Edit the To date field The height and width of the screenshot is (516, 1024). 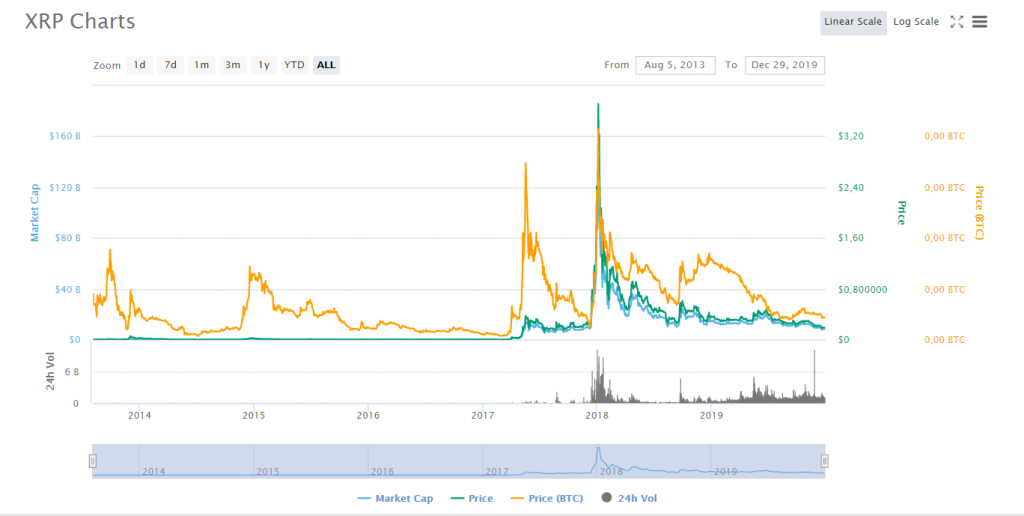(784, 65)
